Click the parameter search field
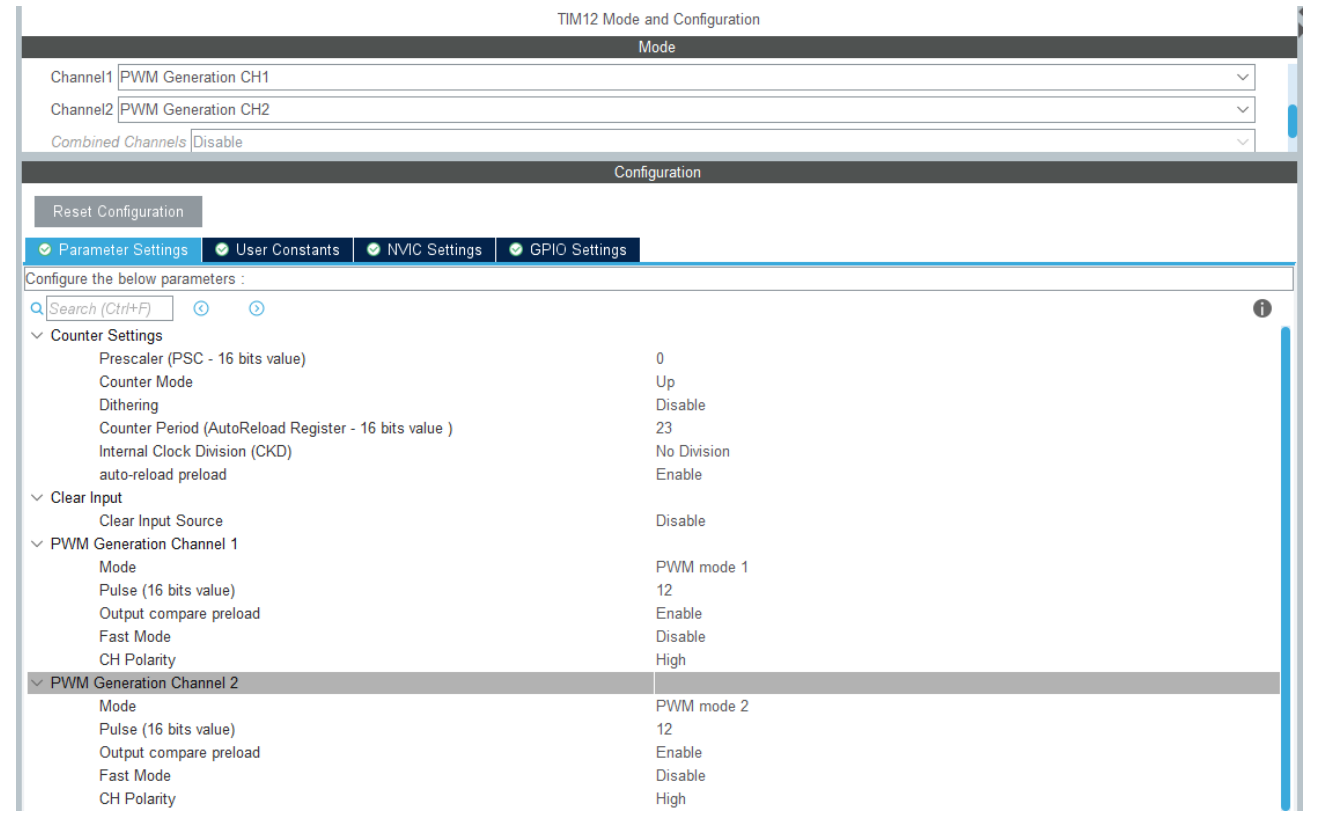This screenshot has height=820, width=1319. pos(109,309)
